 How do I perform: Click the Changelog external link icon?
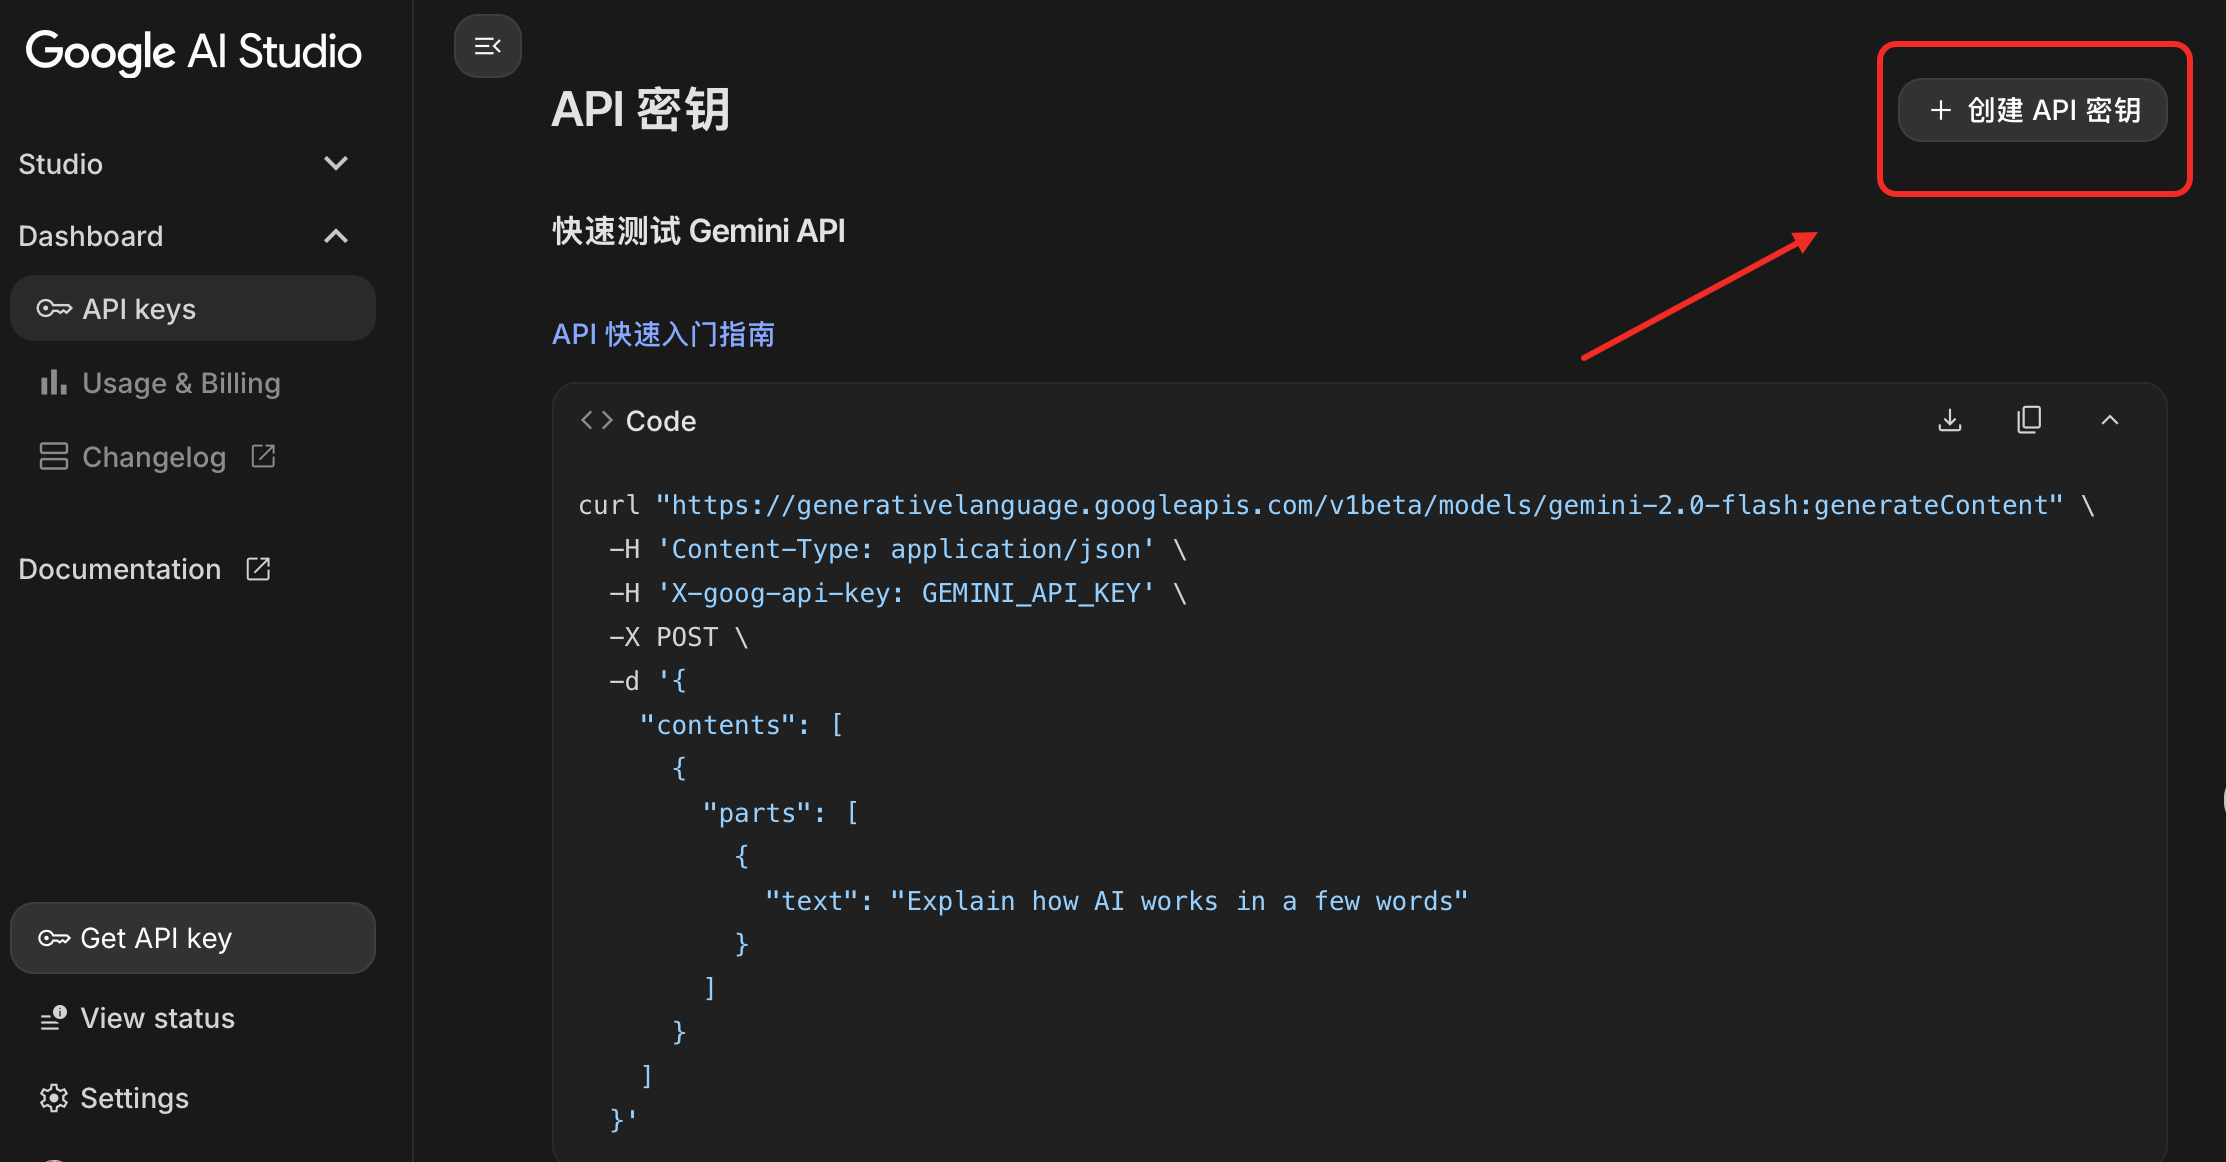(x=263, y=456)
